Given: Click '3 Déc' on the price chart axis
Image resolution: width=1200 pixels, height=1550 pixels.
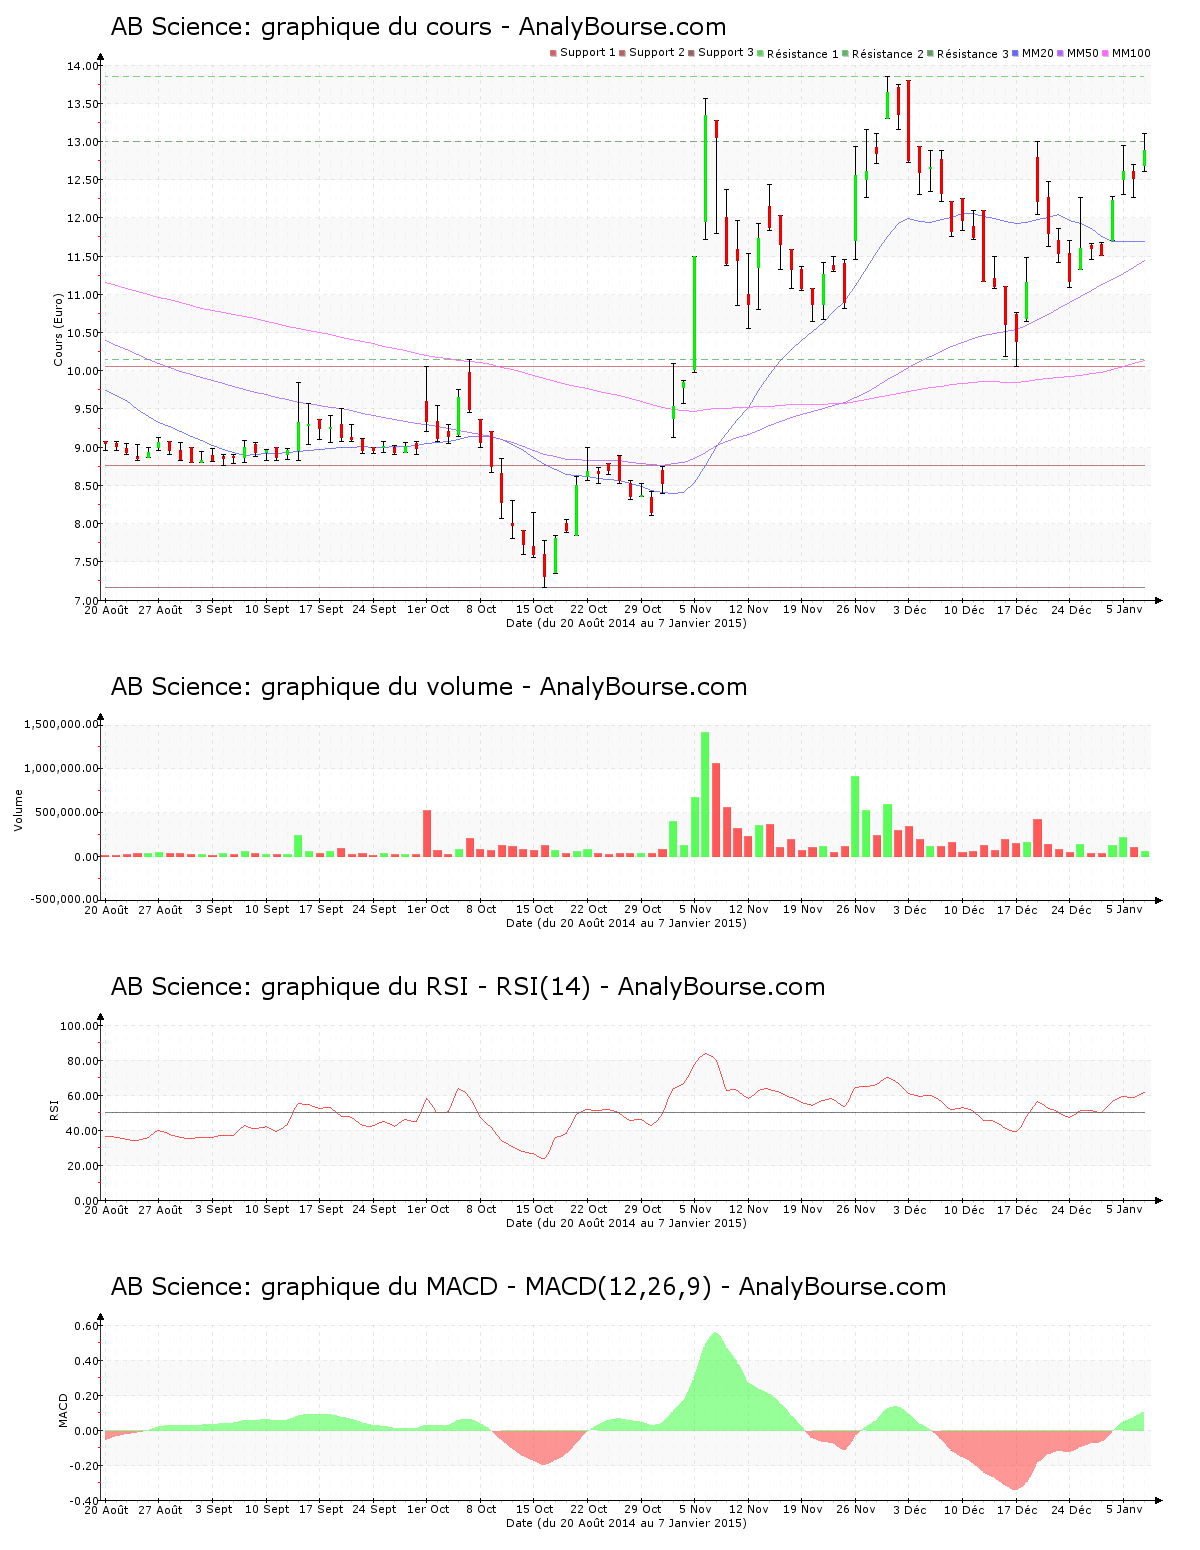Looking at the screenshot, I should point(910,609).
